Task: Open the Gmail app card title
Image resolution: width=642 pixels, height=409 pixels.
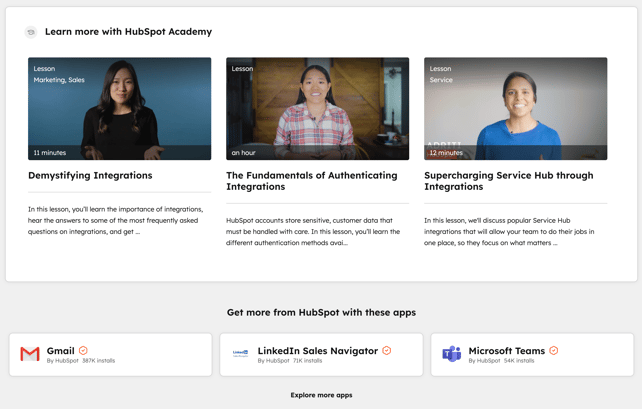Action: click(x=61, y=351)
